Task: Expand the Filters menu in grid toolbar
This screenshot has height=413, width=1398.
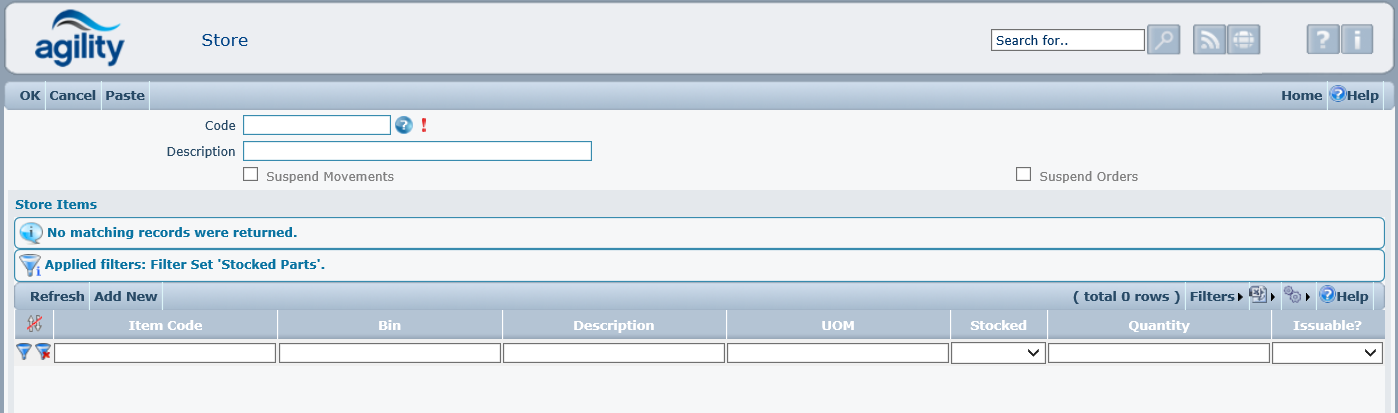Action: coord(1215,296)
